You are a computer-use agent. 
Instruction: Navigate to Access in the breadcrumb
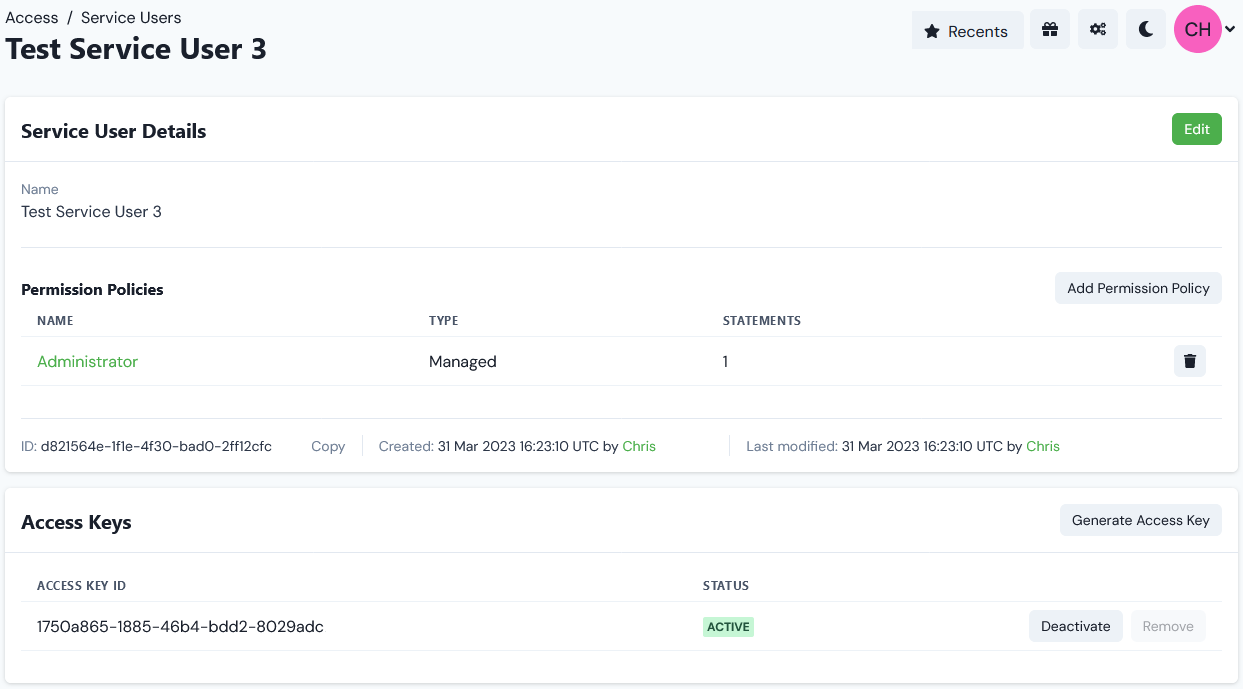[x=31, y=17]
